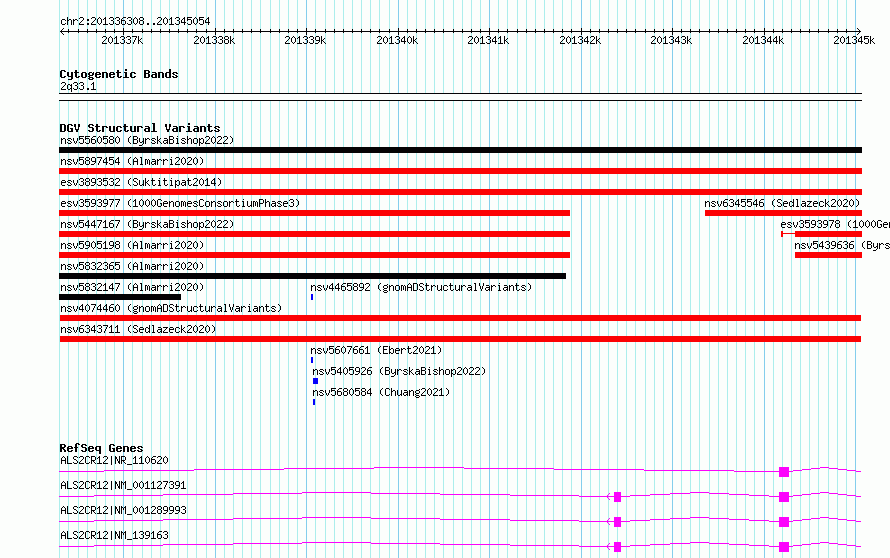This screenshot has width=890, height=558.
Task: Click the nsv5897454 (Almarri2020) label
Action: coord(132,161)
